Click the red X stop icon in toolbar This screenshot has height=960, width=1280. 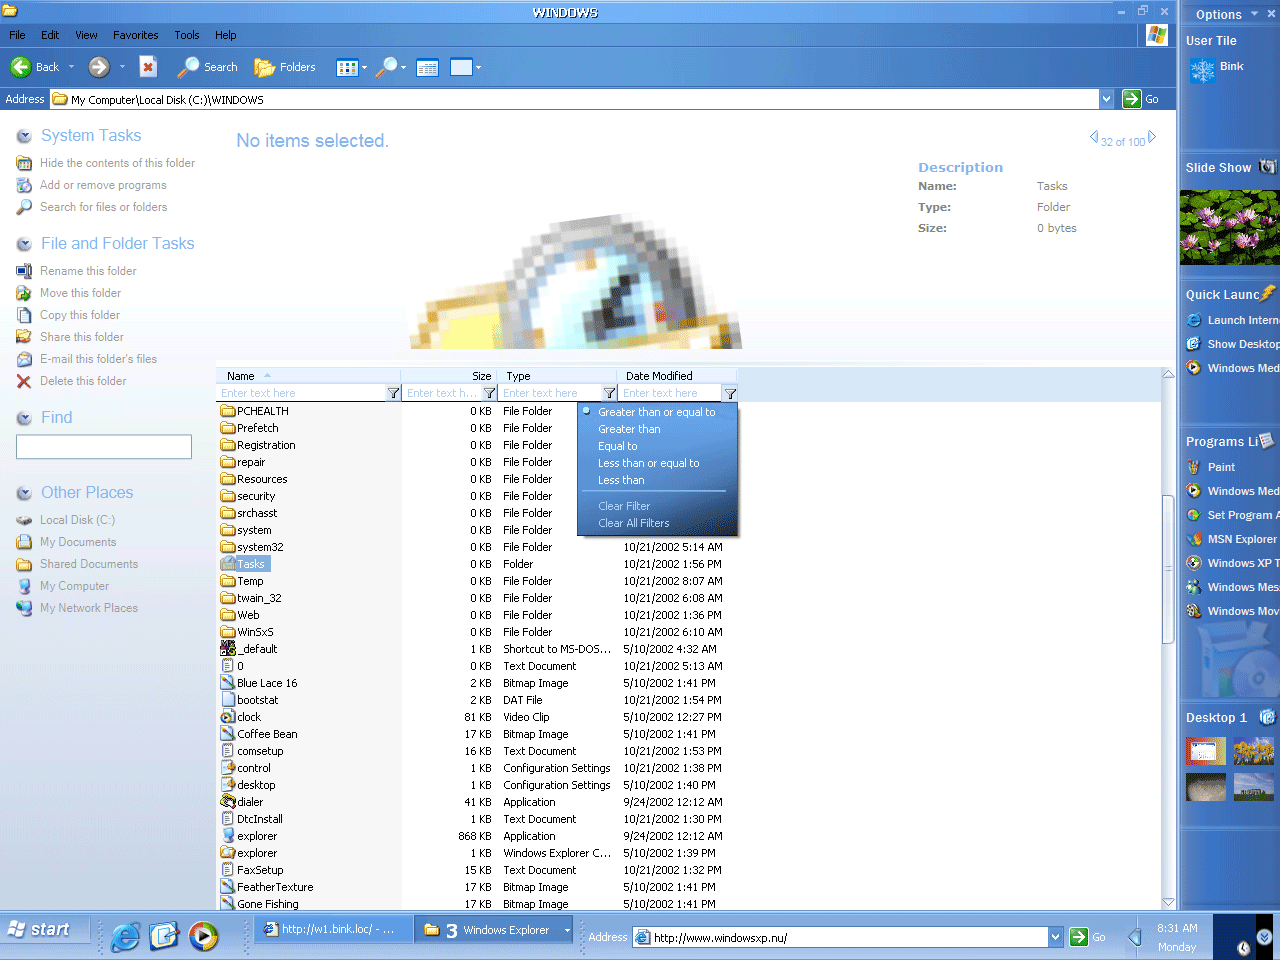[148, 67]
